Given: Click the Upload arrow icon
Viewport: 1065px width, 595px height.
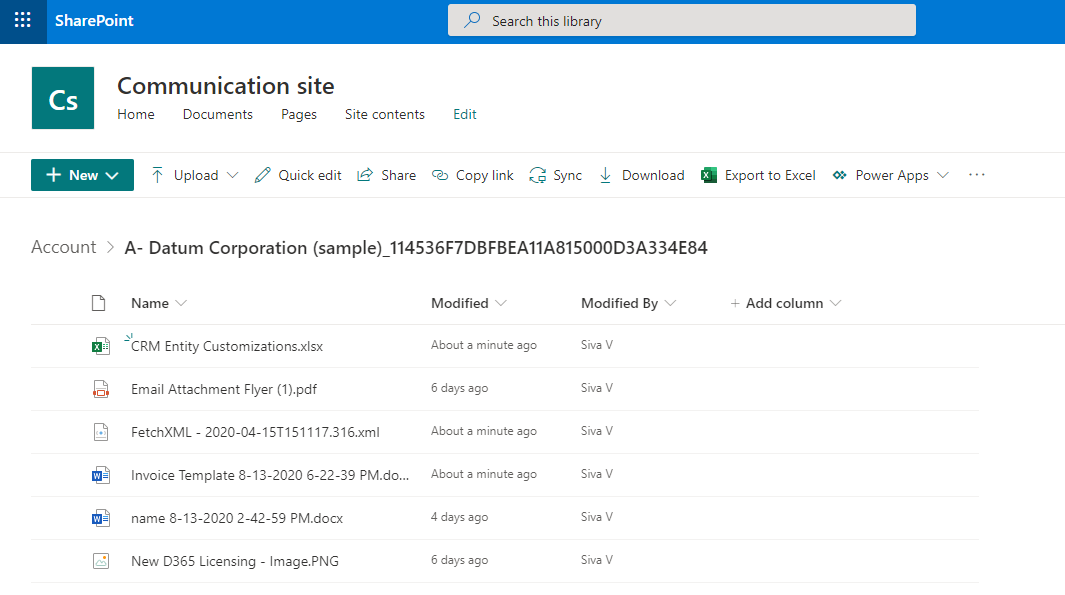Looking at the screenshot, I should coord(157,175).
